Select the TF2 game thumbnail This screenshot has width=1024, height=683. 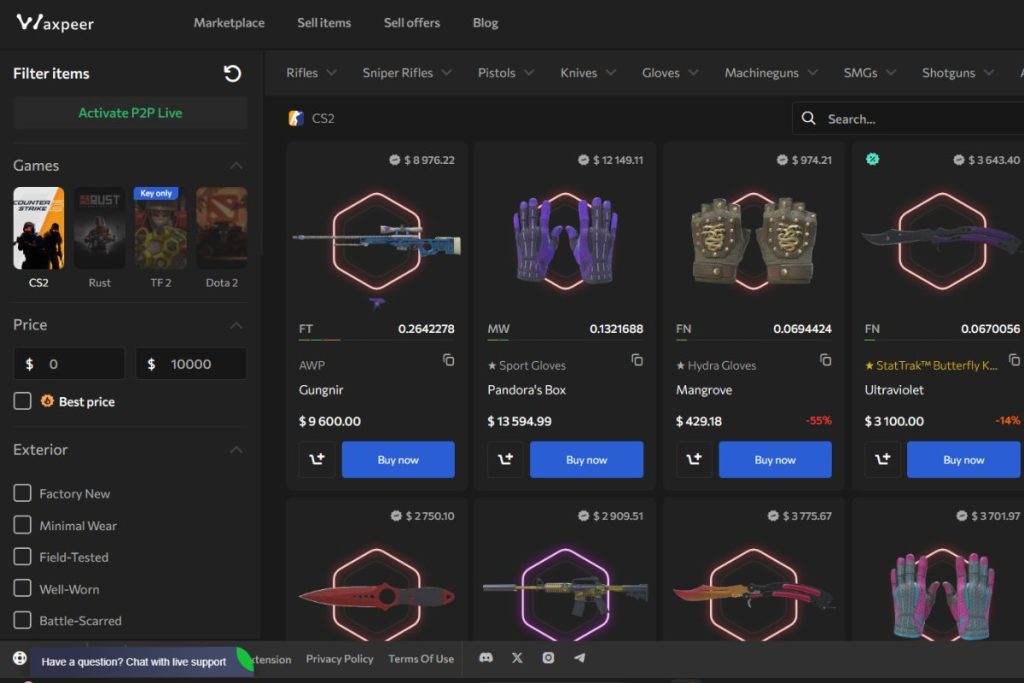tap(161, 228)
